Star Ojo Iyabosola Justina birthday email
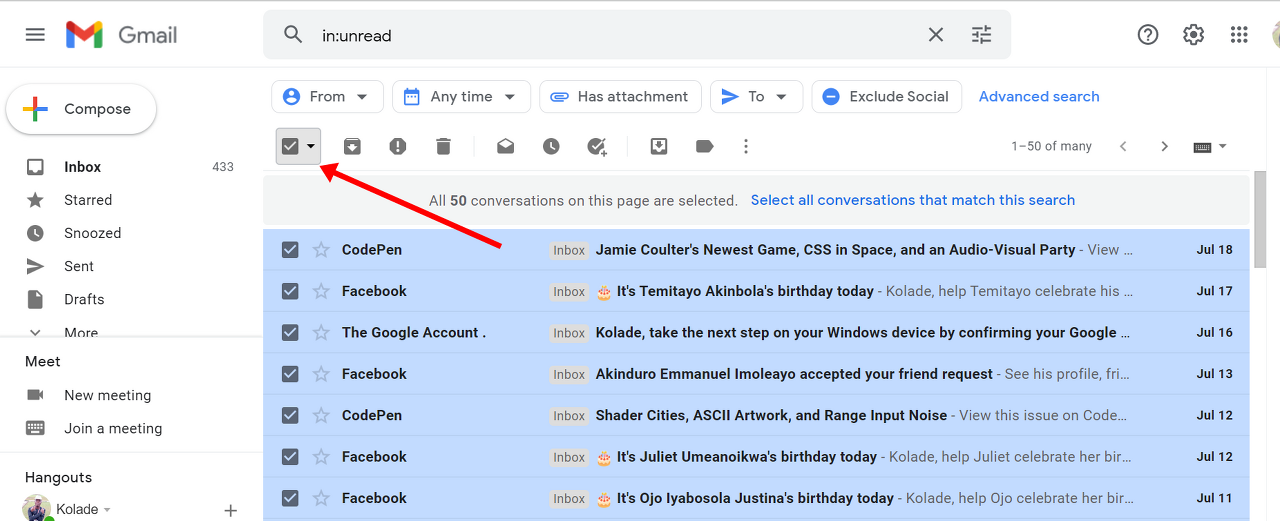The image size is (1280, 521). (321, 498)
